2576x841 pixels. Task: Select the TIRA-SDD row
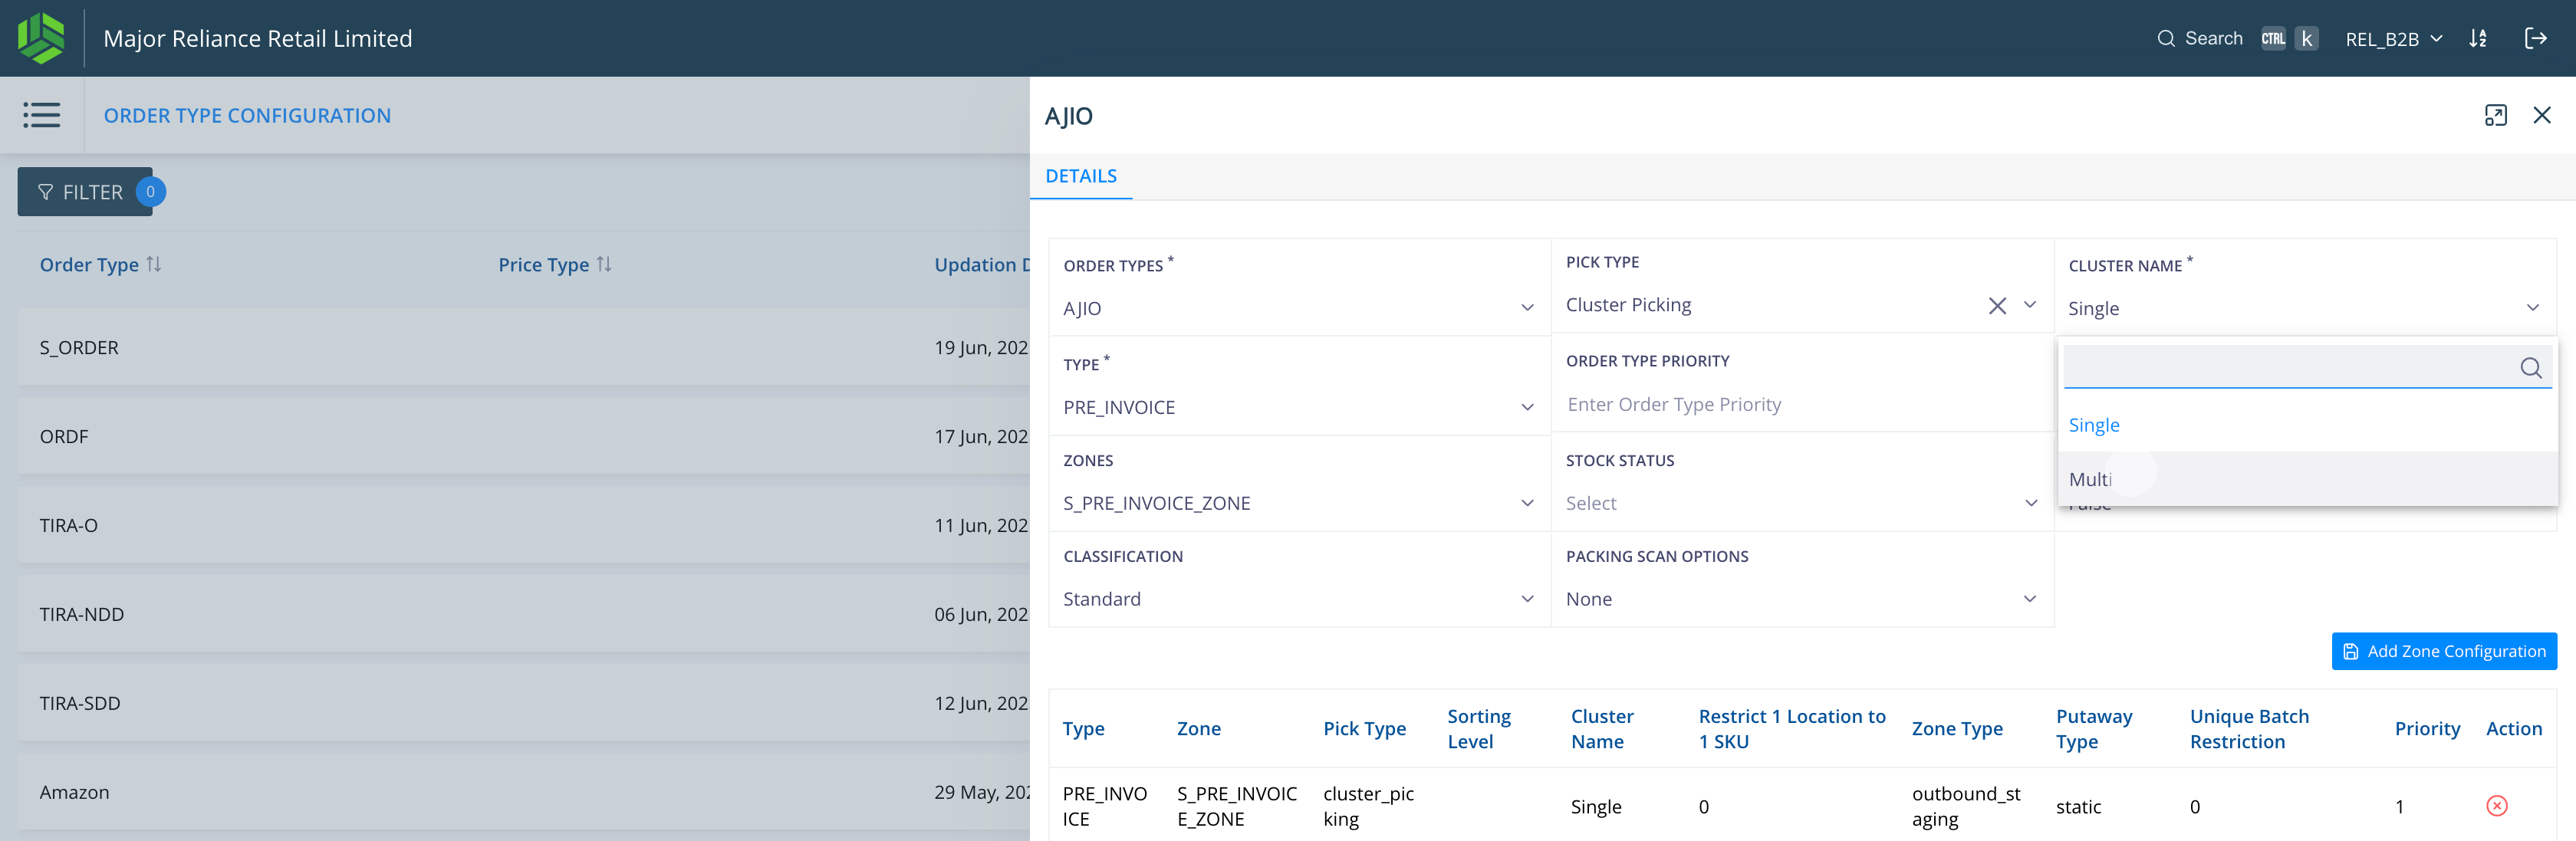tap(523, 703)
